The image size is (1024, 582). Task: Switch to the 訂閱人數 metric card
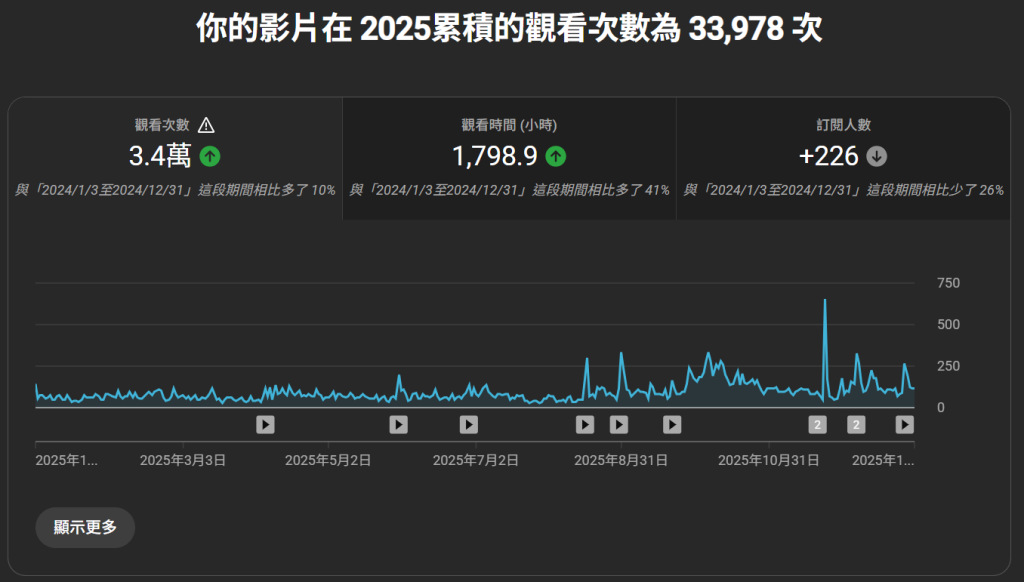coord(843,155)
